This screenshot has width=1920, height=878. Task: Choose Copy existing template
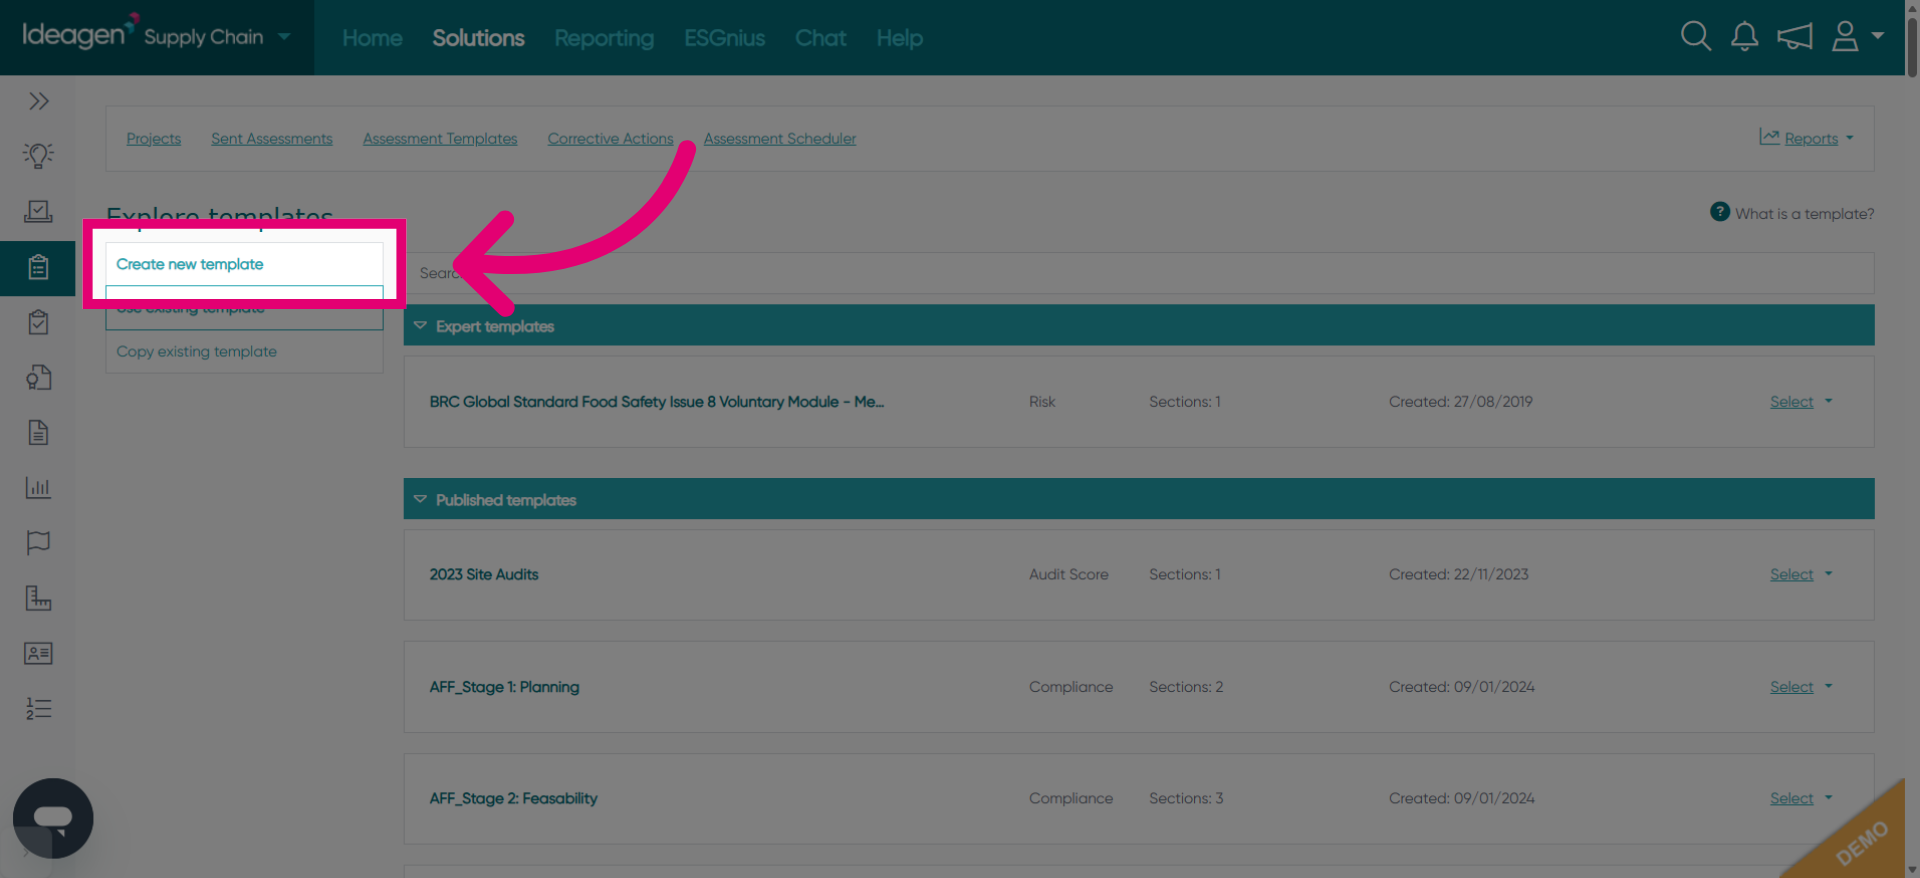(244, 352)
